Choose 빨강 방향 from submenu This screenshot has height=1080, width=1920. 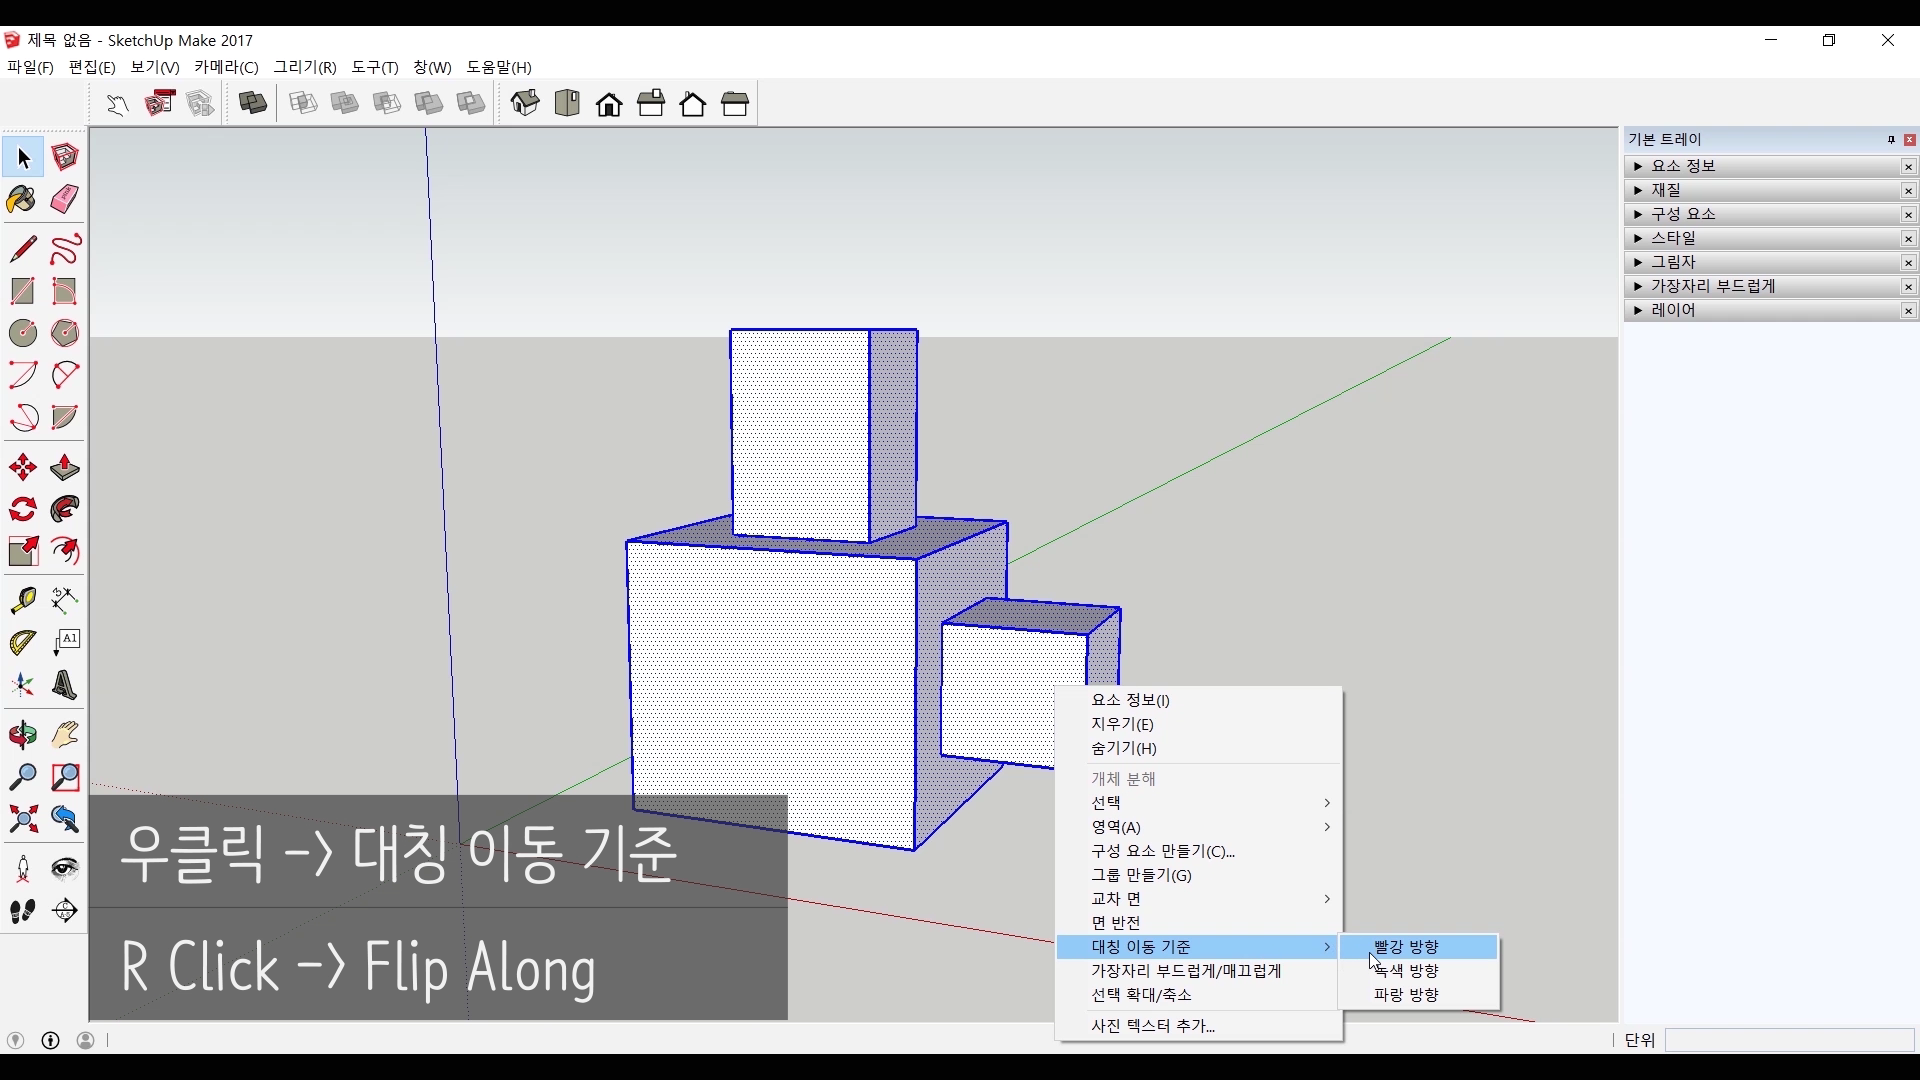point(1406,946)
